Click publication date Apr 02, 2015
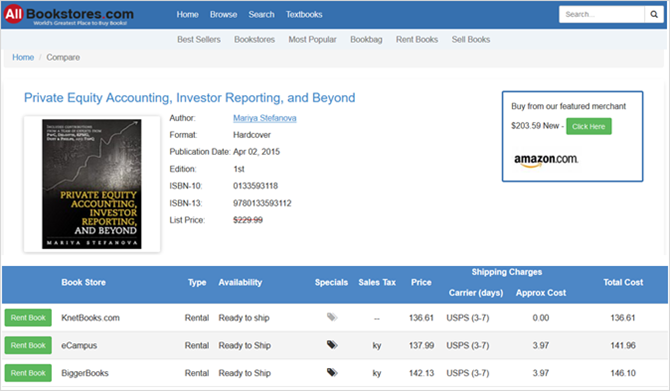670x391 pixels. click(x=256, y=152)
